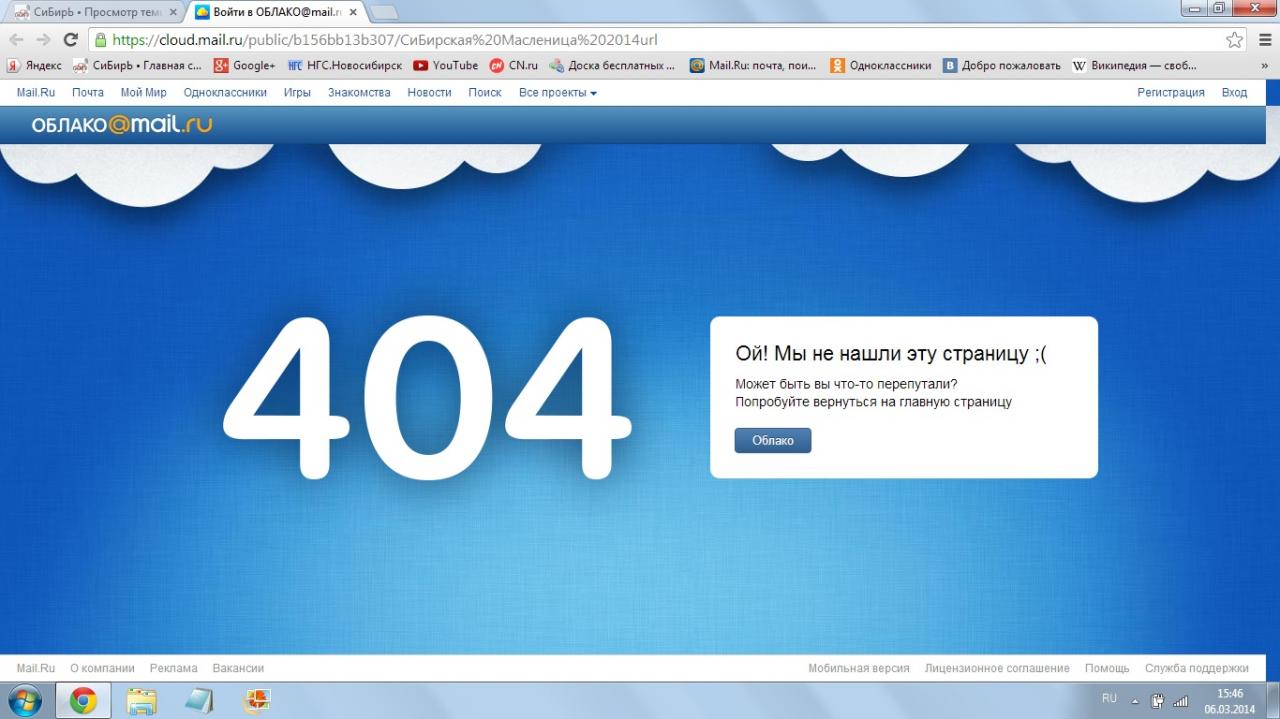Toggle the RU keyboard language indicator

[x=1109, y=699]
